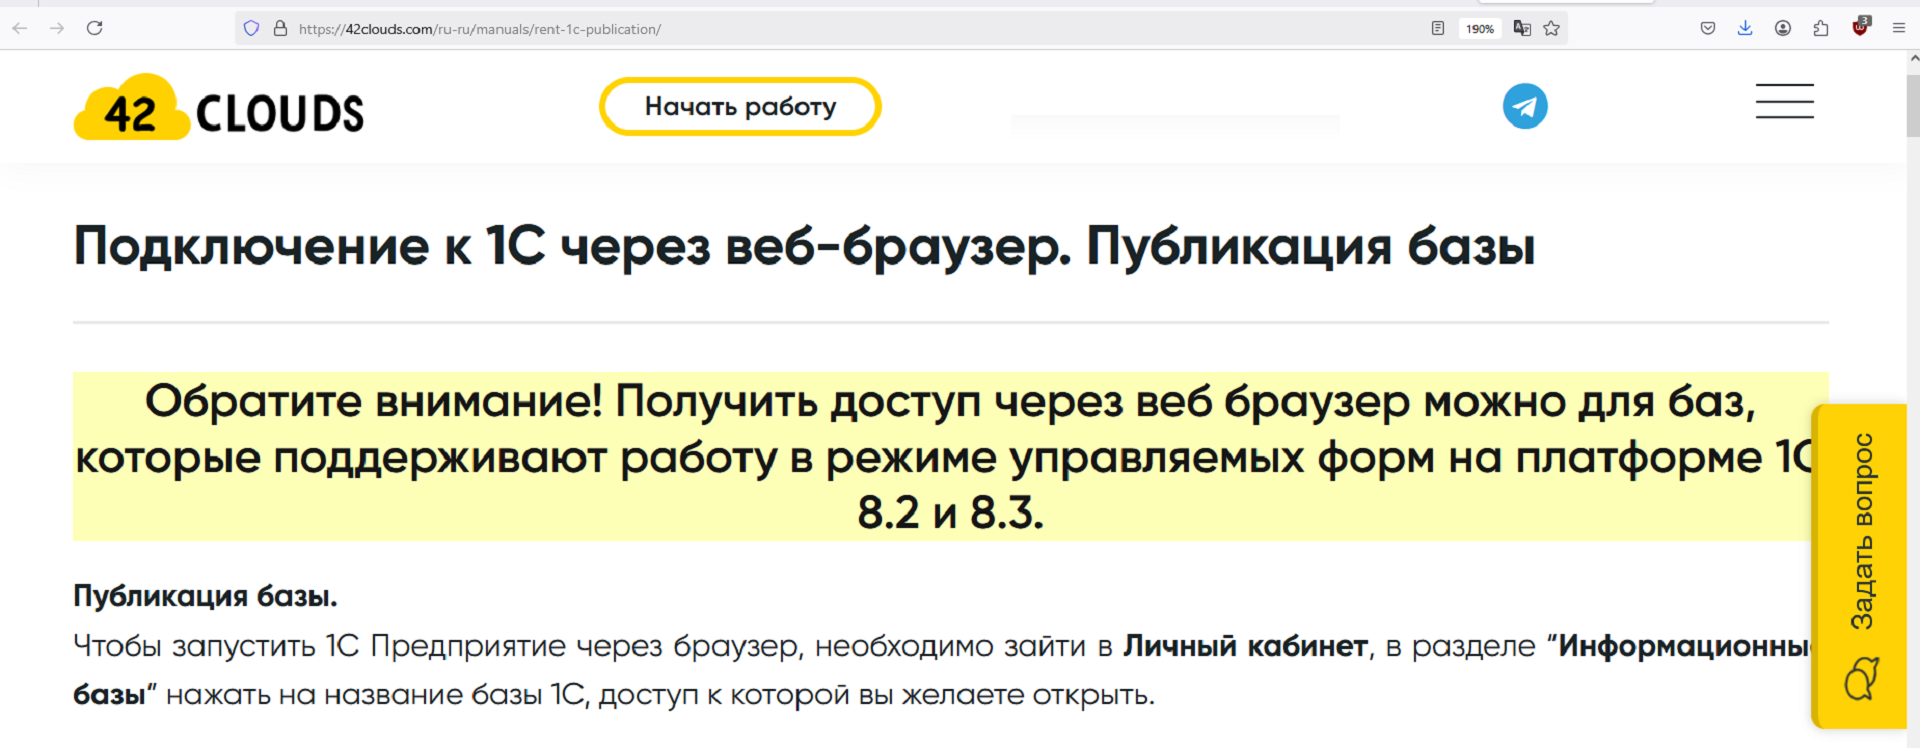
Task: Open the downloads panel
Action: (1745, 29)
